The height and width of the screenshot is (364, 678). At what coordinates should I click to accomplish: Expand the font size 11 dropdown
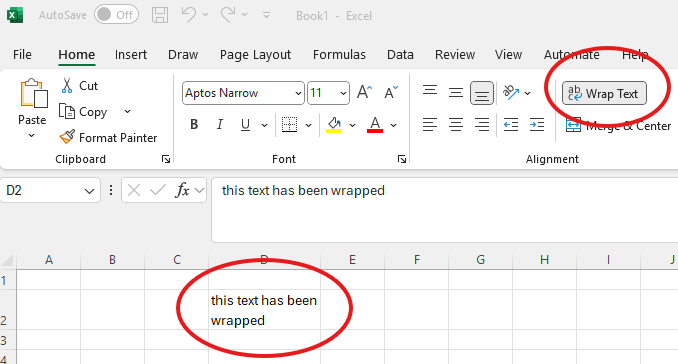[x=343, y=93]
